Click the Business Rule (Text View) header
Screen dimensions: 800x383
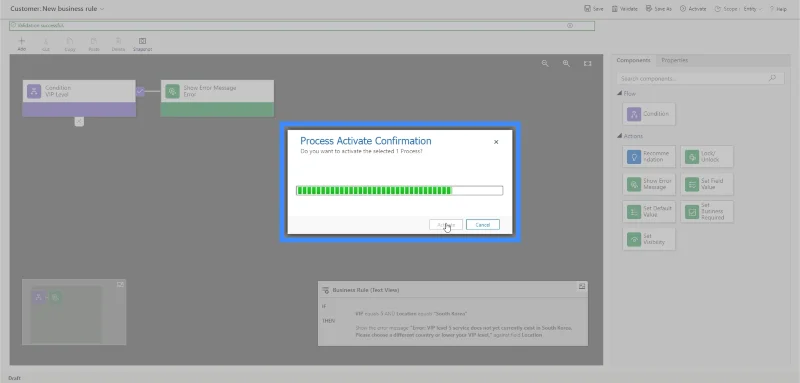click(366, 290)
